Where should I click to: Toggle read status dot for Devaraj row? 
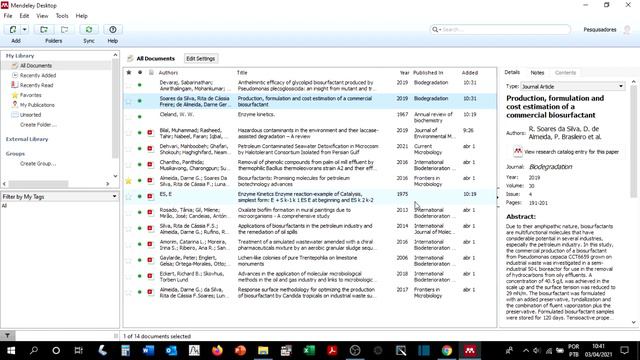click(x=140, y=85)
